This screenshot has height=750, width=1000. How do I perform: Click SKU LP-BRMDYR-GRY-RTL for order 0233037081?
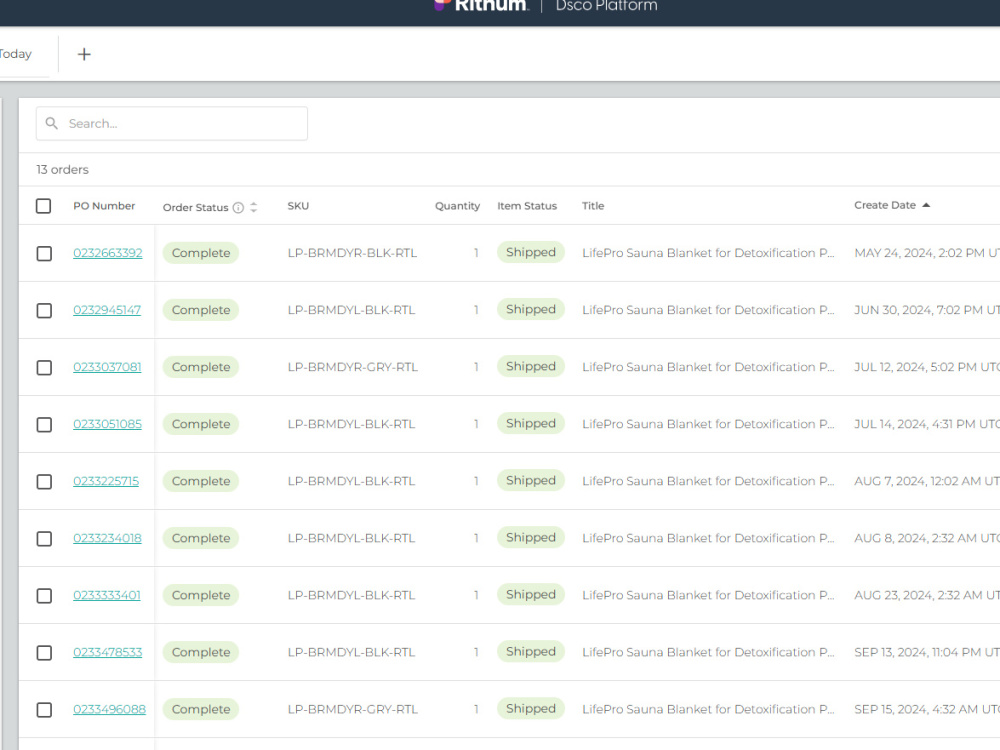(x=352, y=367)
